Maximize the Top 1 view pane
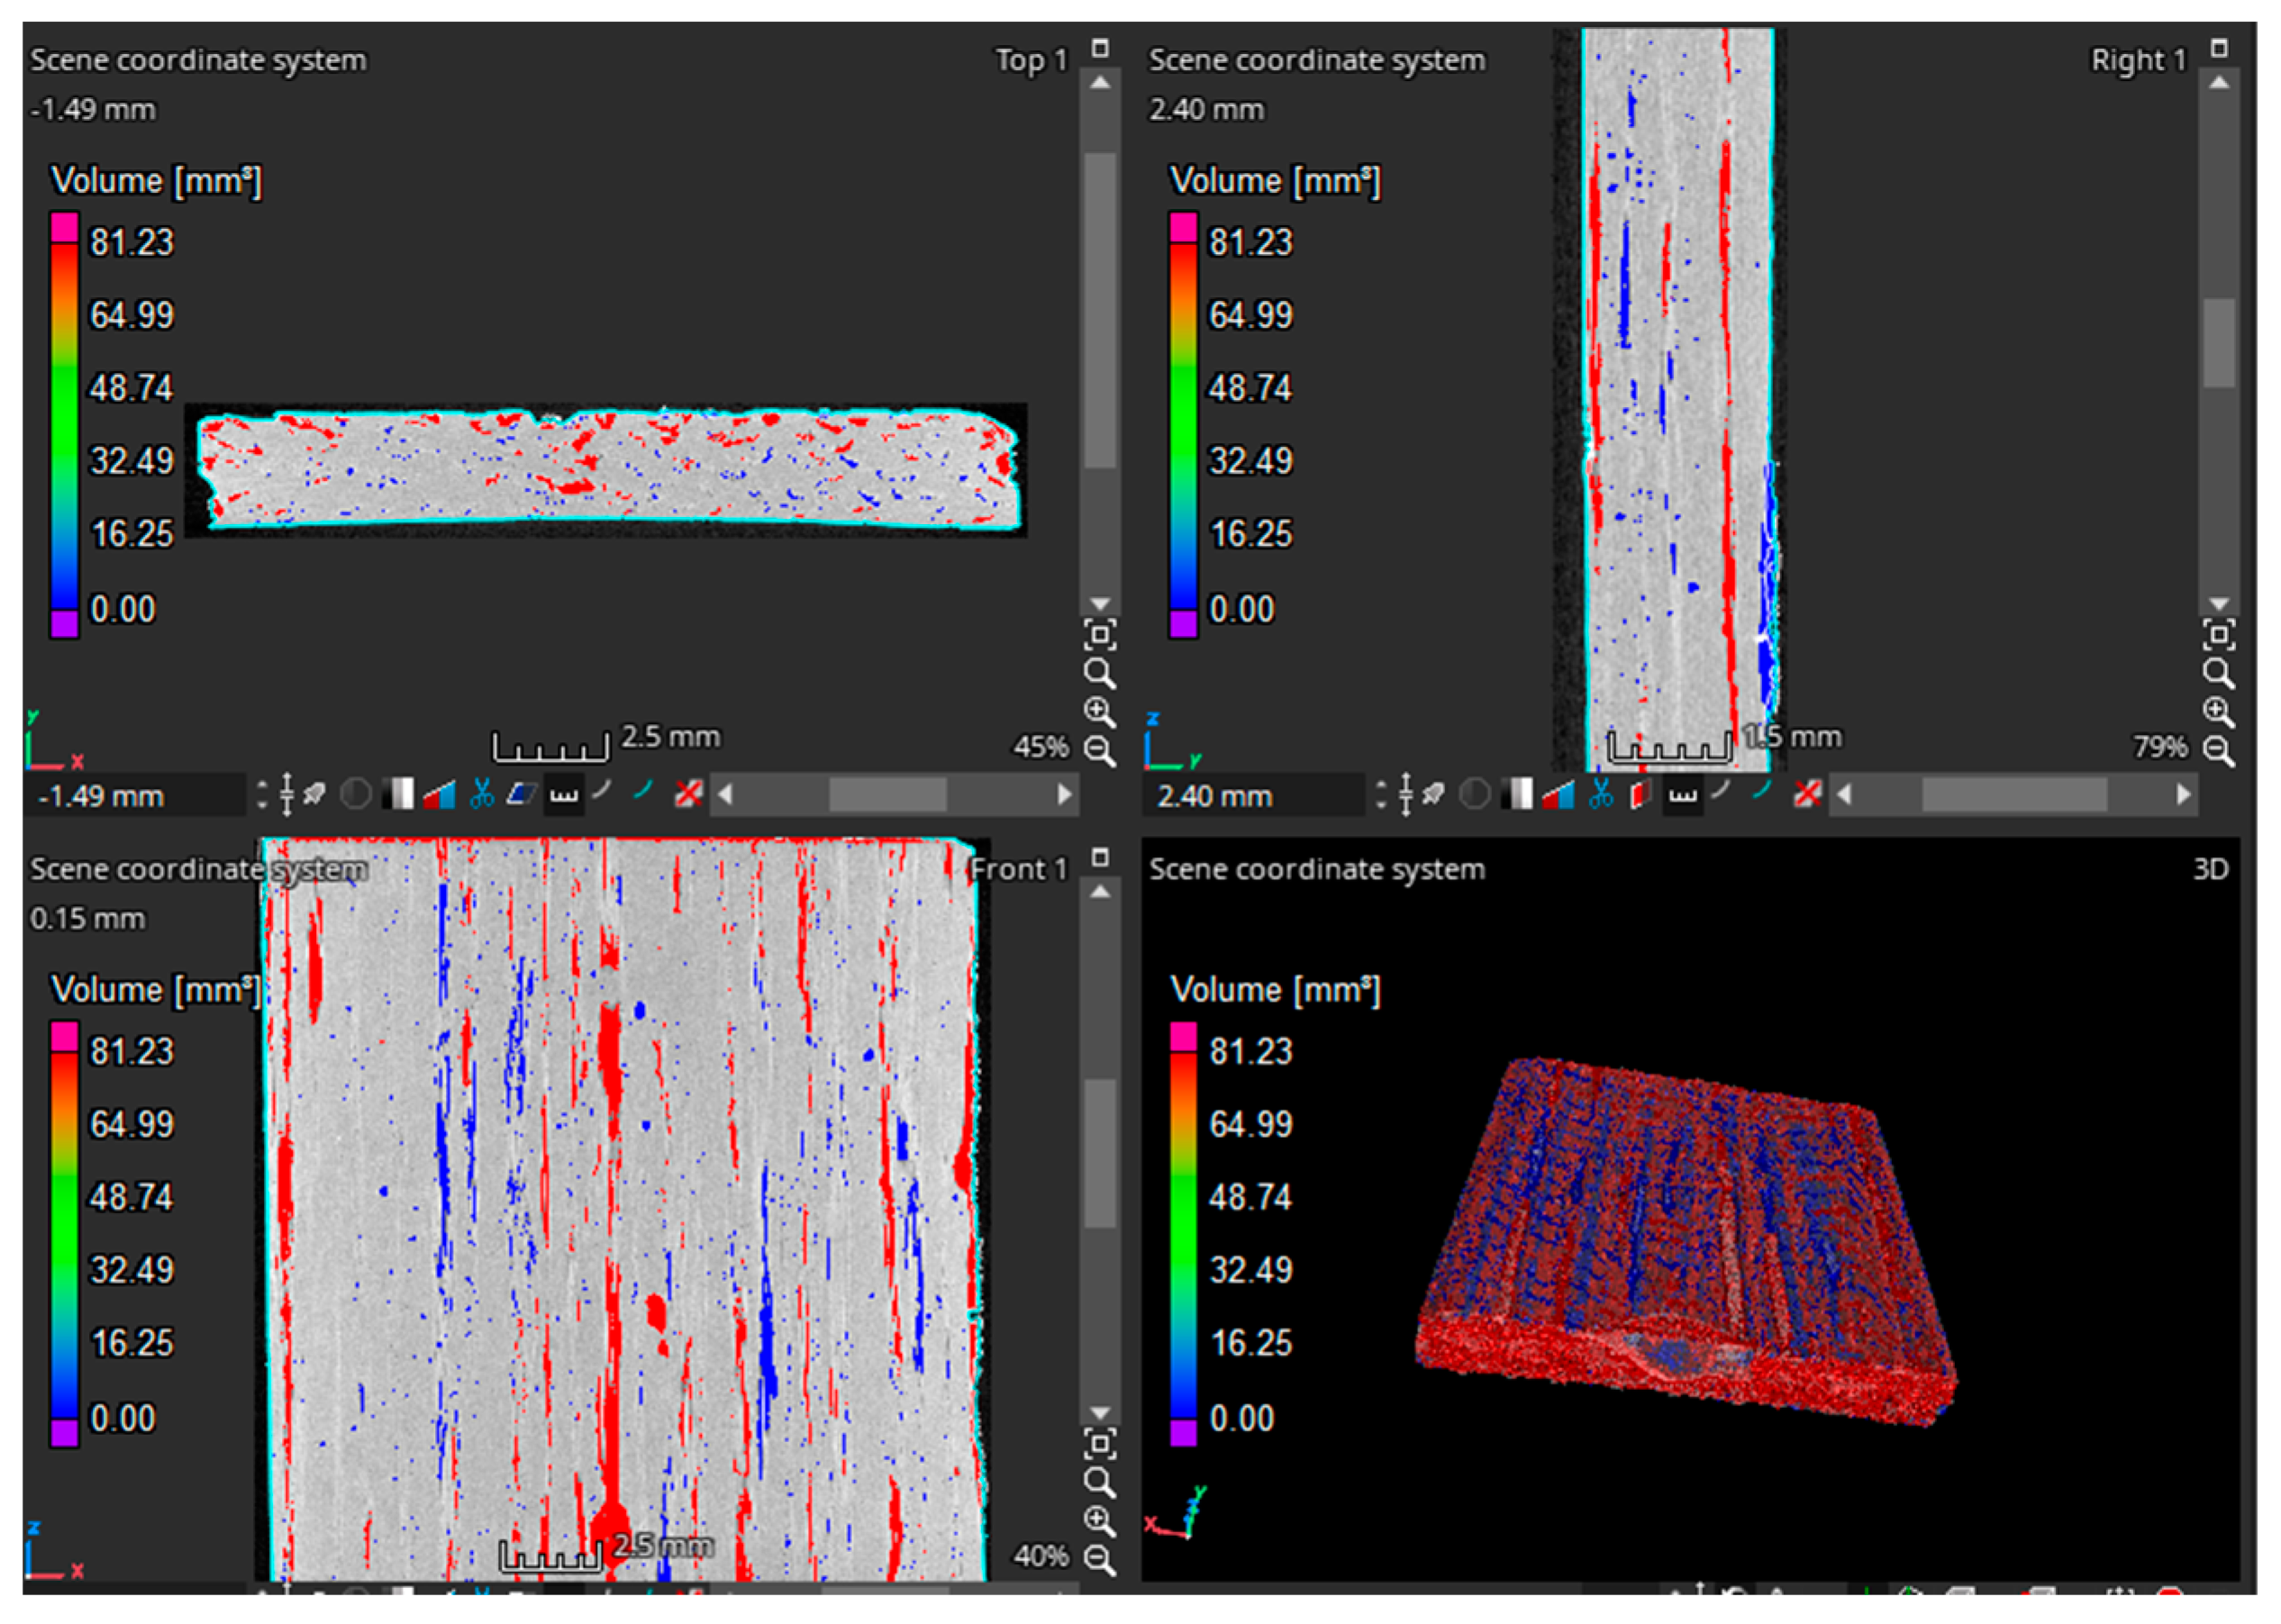The height and width of the screenshot is (1624, 2281). tap(1100, 48)
